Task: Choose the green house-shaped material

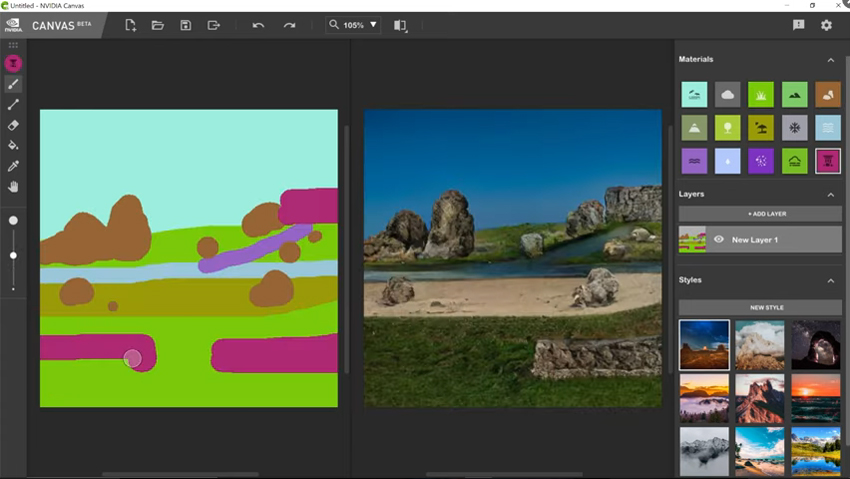Action: click(x=795, y=161)
